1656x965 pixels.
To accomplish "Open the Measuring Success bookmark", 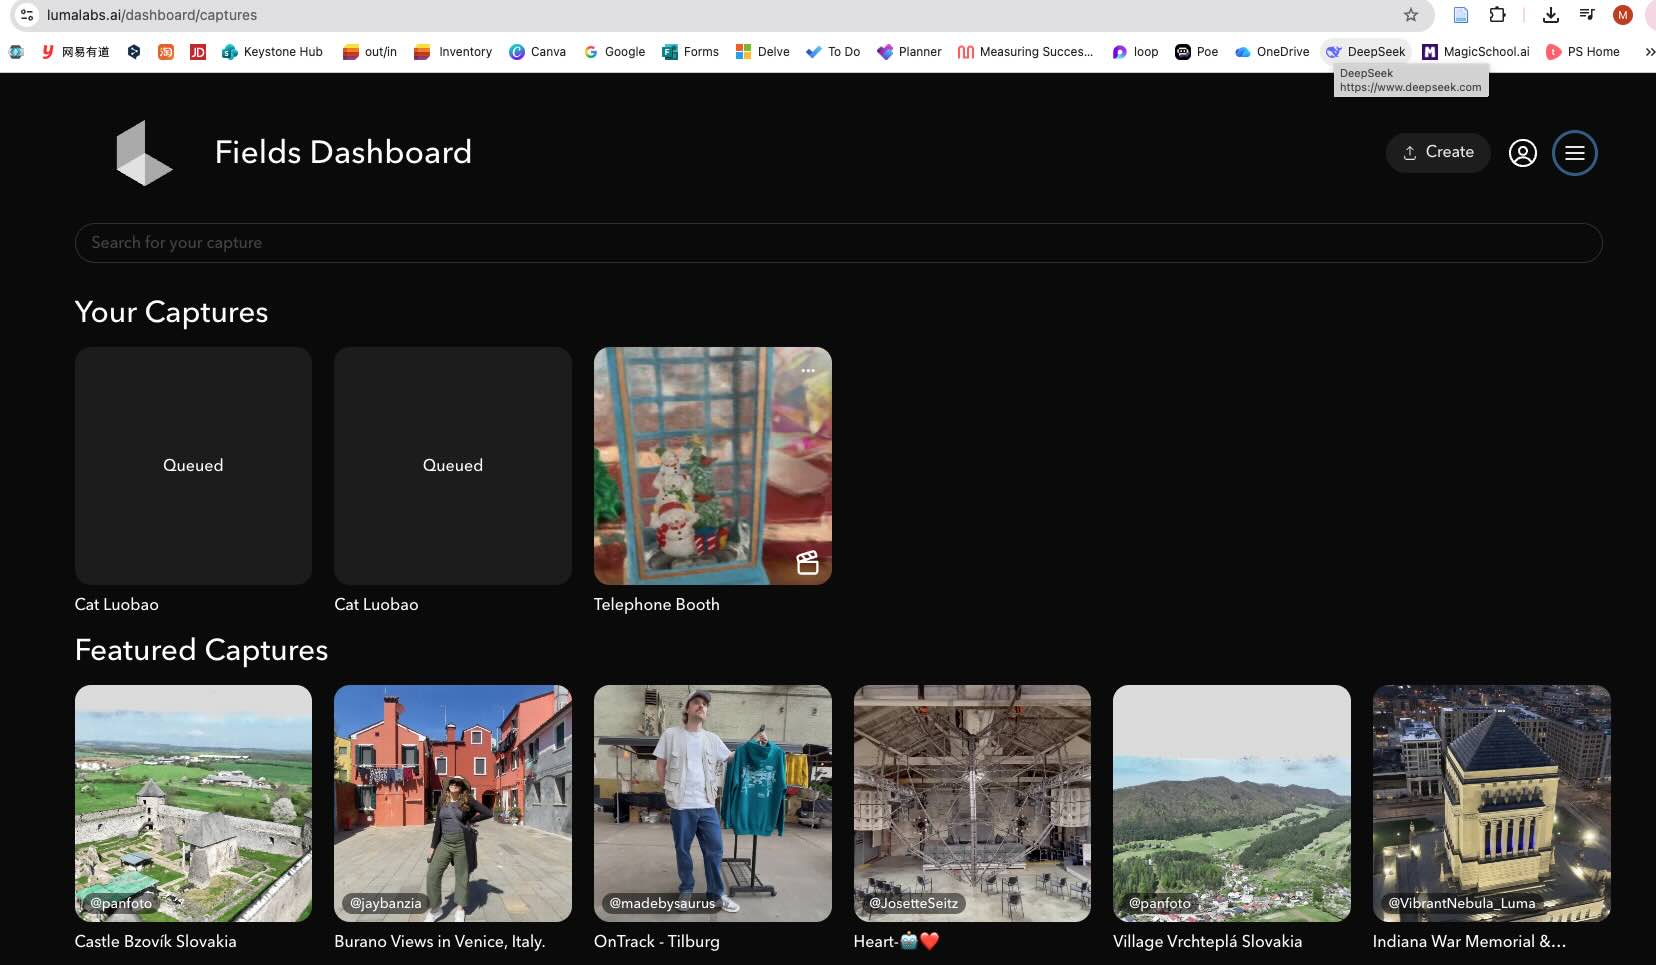I will (1025, 52).
